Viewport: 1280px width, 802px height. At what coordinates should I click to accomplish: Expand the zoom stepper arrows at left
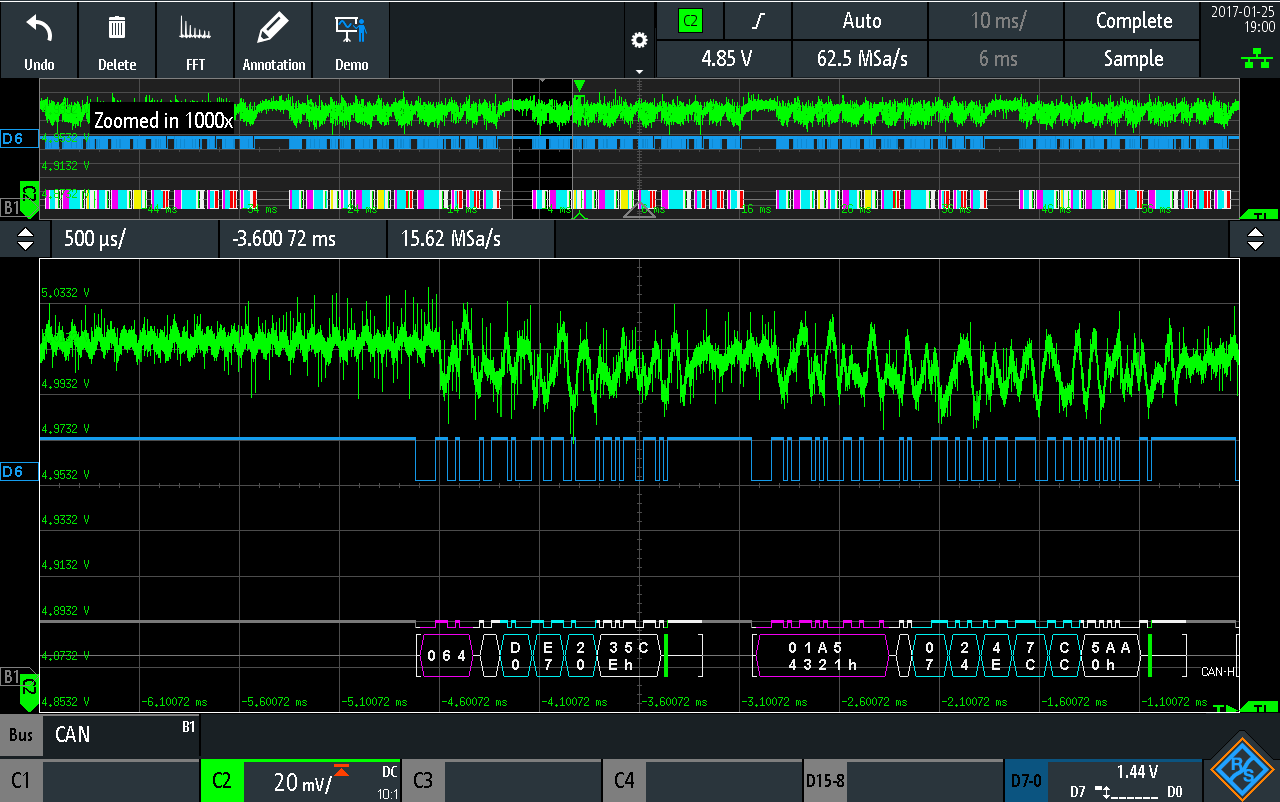coord(26,239)
